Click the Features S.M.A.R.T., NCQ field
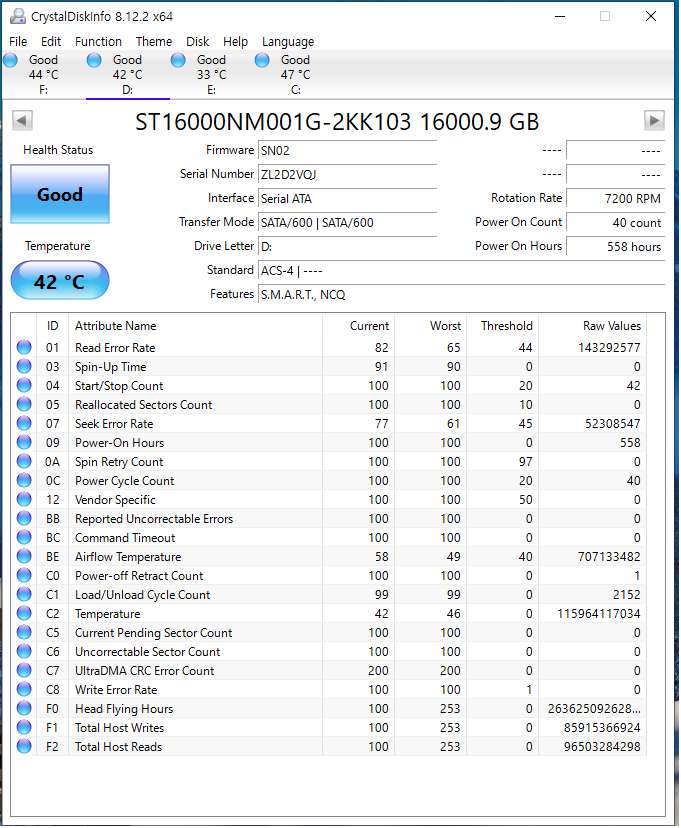This screenshot has width=681, height=828. [461, 295]
